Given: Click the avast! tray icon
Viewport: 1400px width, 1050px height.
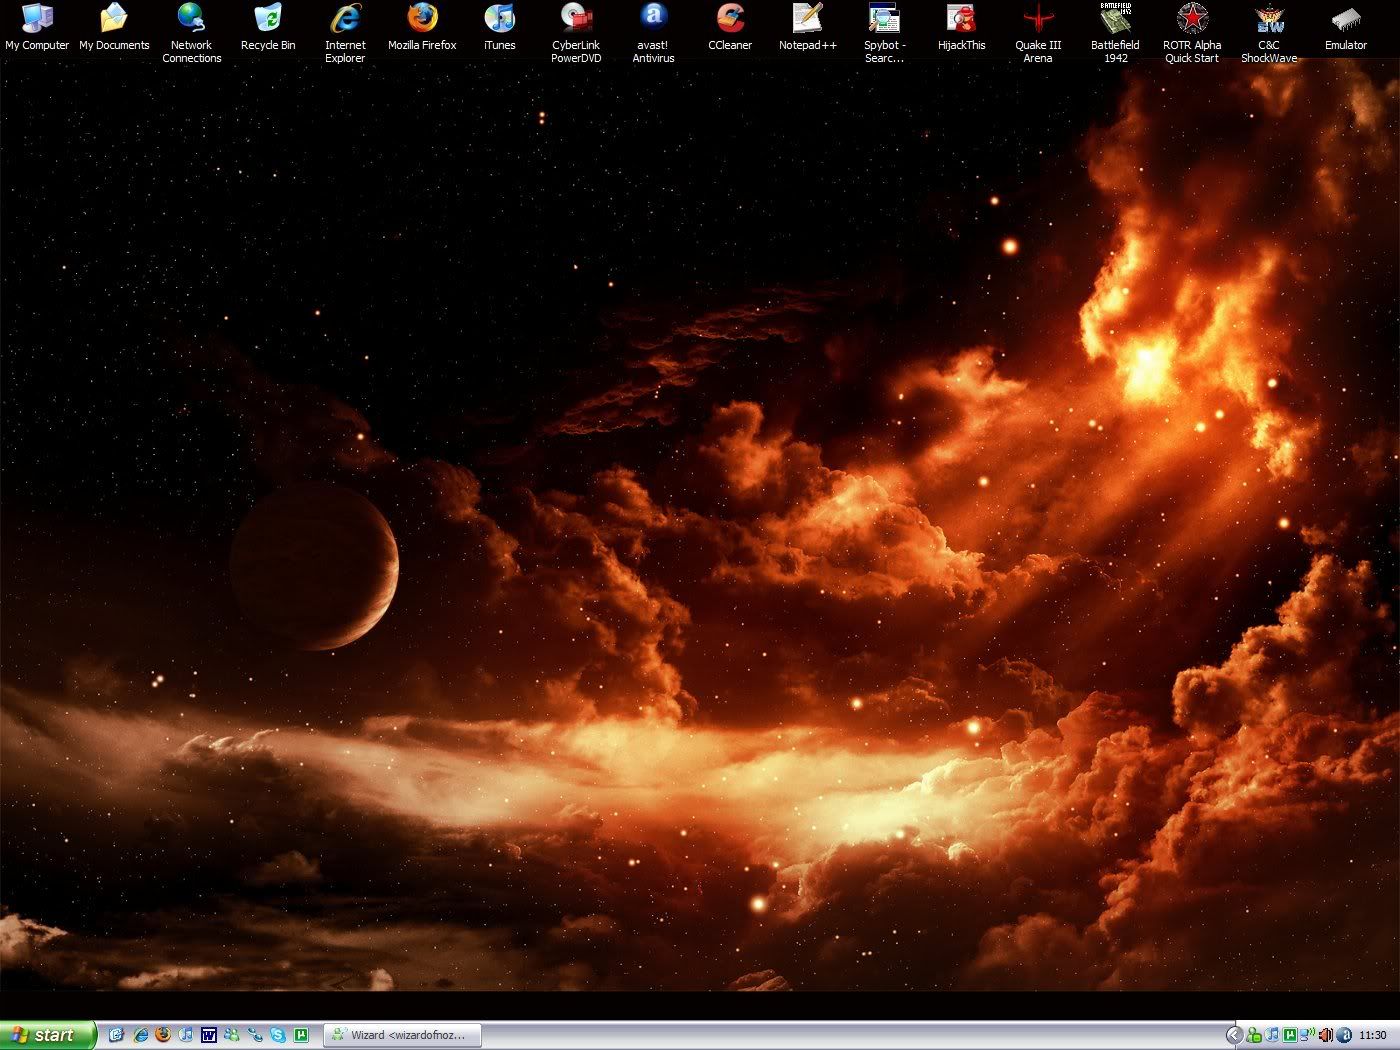Looking at the screenshot, I should click(x=1344, y=1035).
